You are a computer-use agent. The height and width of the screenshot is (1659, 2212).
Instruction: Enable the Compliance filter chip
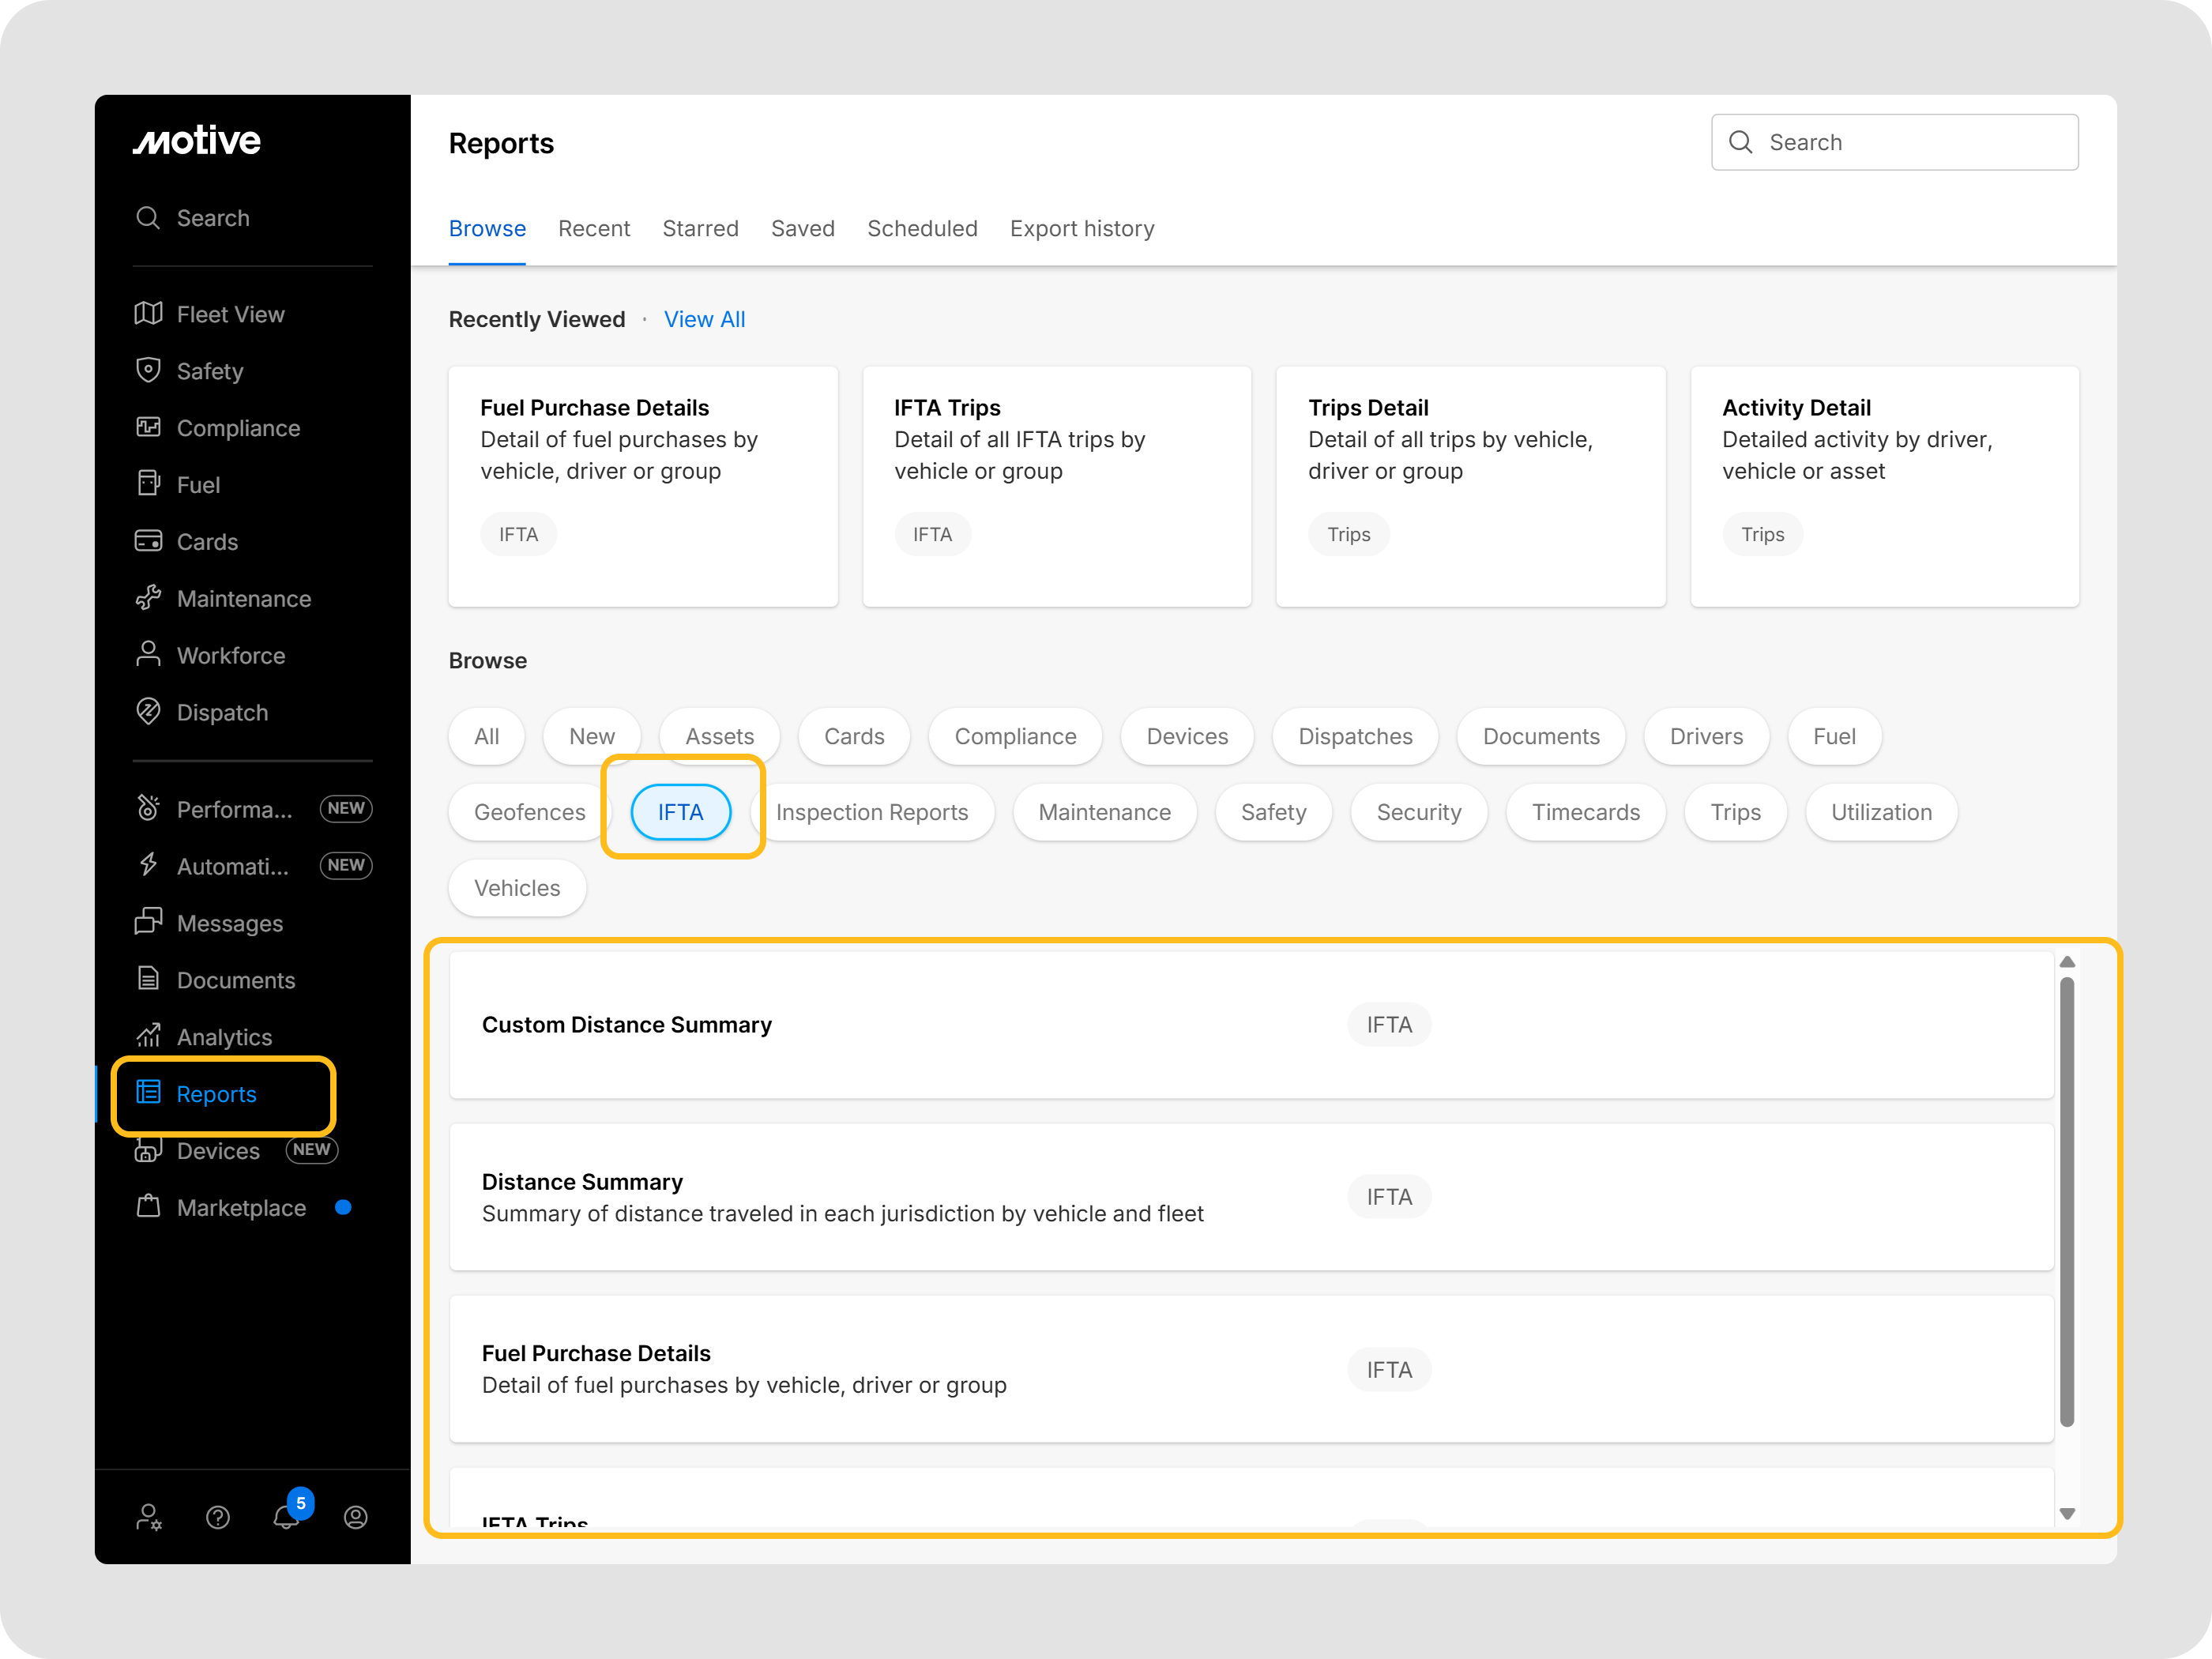(1015, 736)
